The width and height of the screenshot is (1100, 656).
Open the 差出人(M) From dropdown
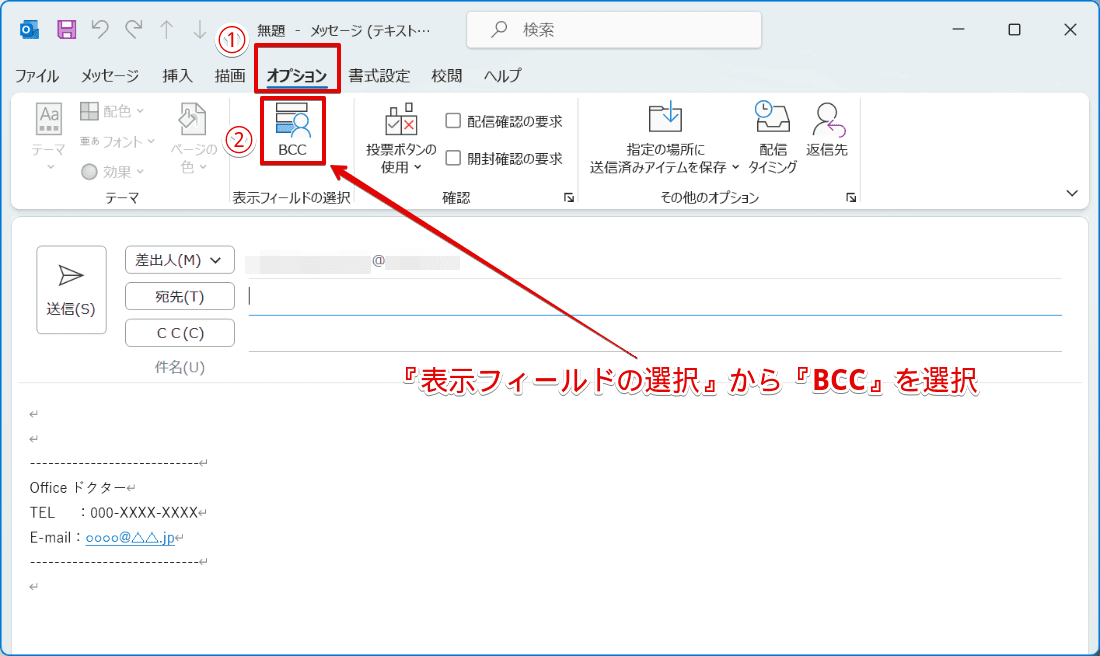point(179,259)
